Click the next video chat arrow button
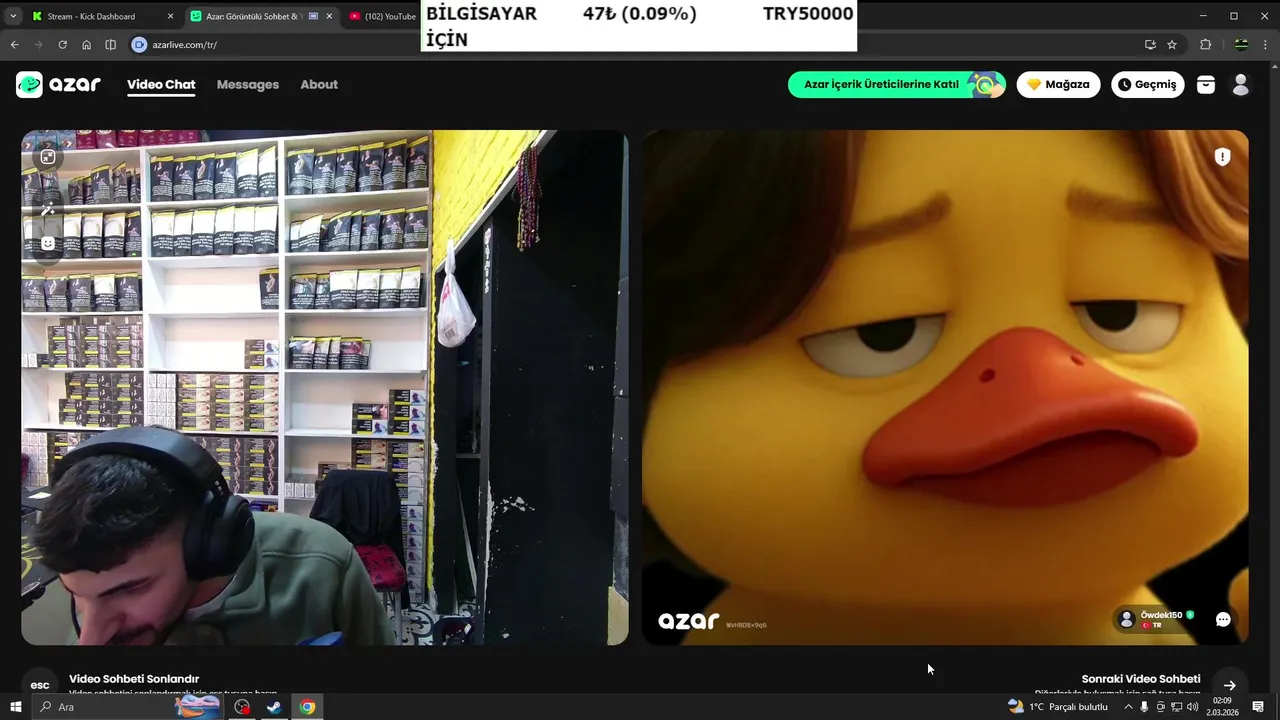Image resolution: width=1280 pixels, height=720 pixels. [x=1230, y=685]
